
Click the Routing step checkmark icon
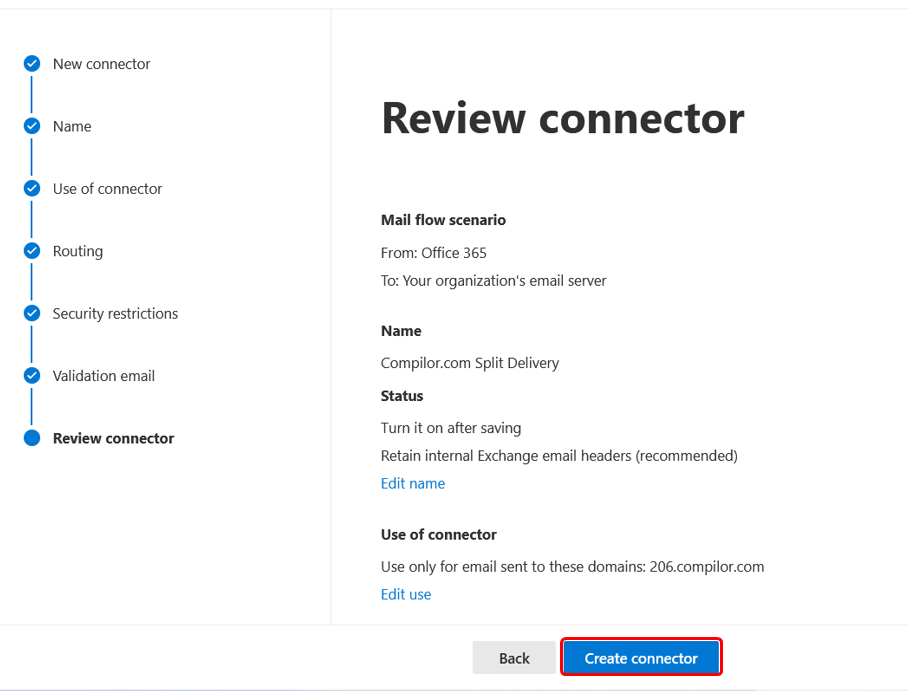pyautogui.click(x=32, y=251)
